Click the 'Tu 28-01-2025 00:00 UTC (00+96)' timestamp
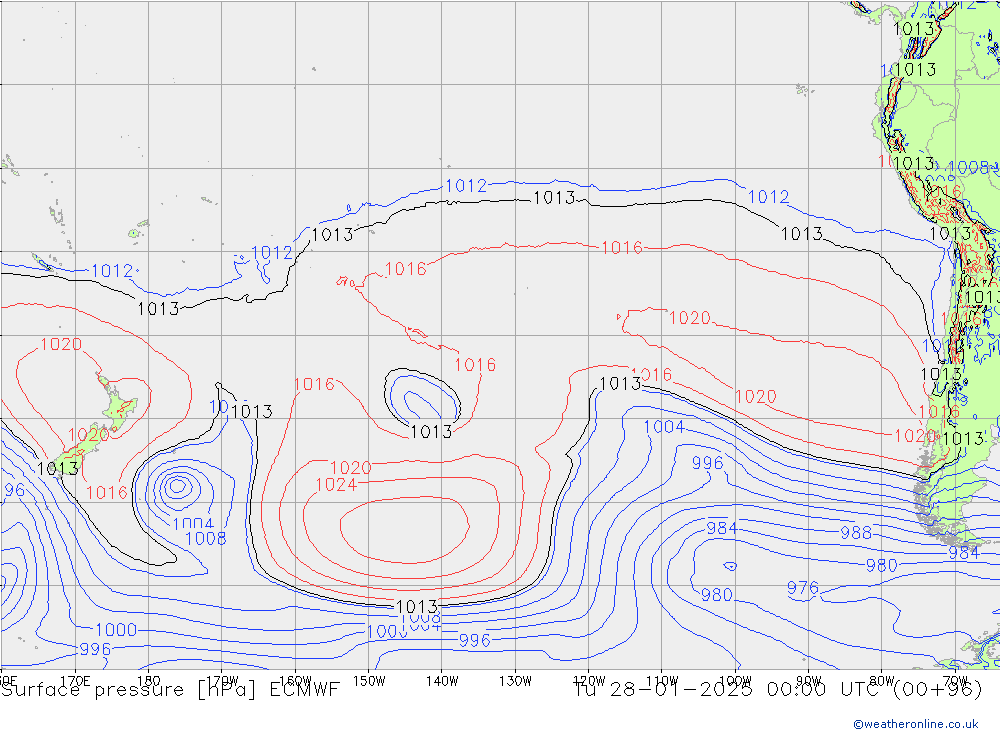Screen dimensions: 1000x733 click(x=778, y=690)
